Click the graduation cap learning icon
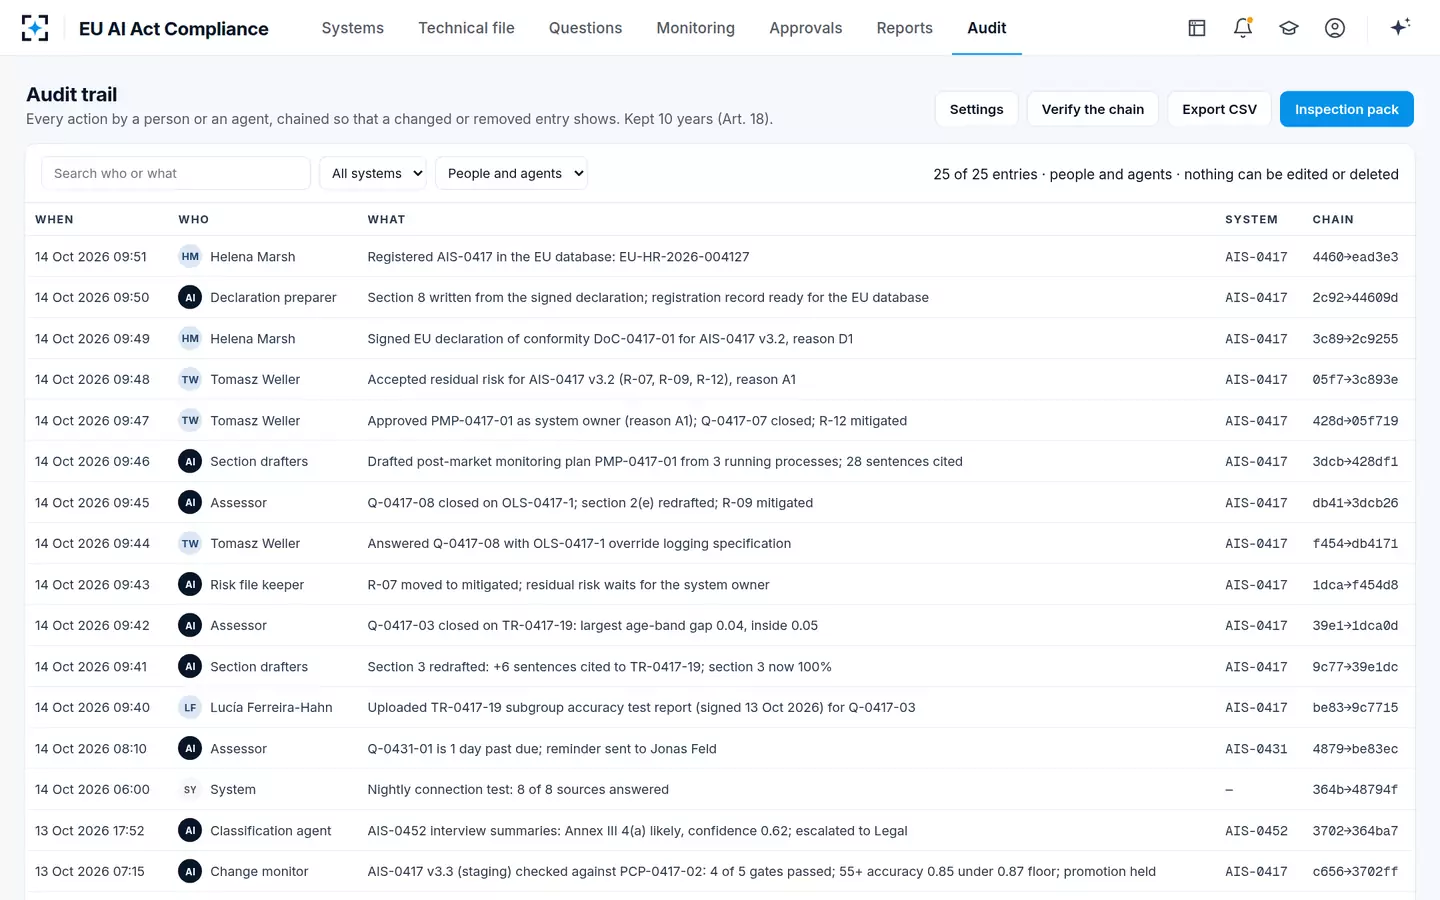The height and width of the screenshot is (900, 1440). coord(1289,28)
